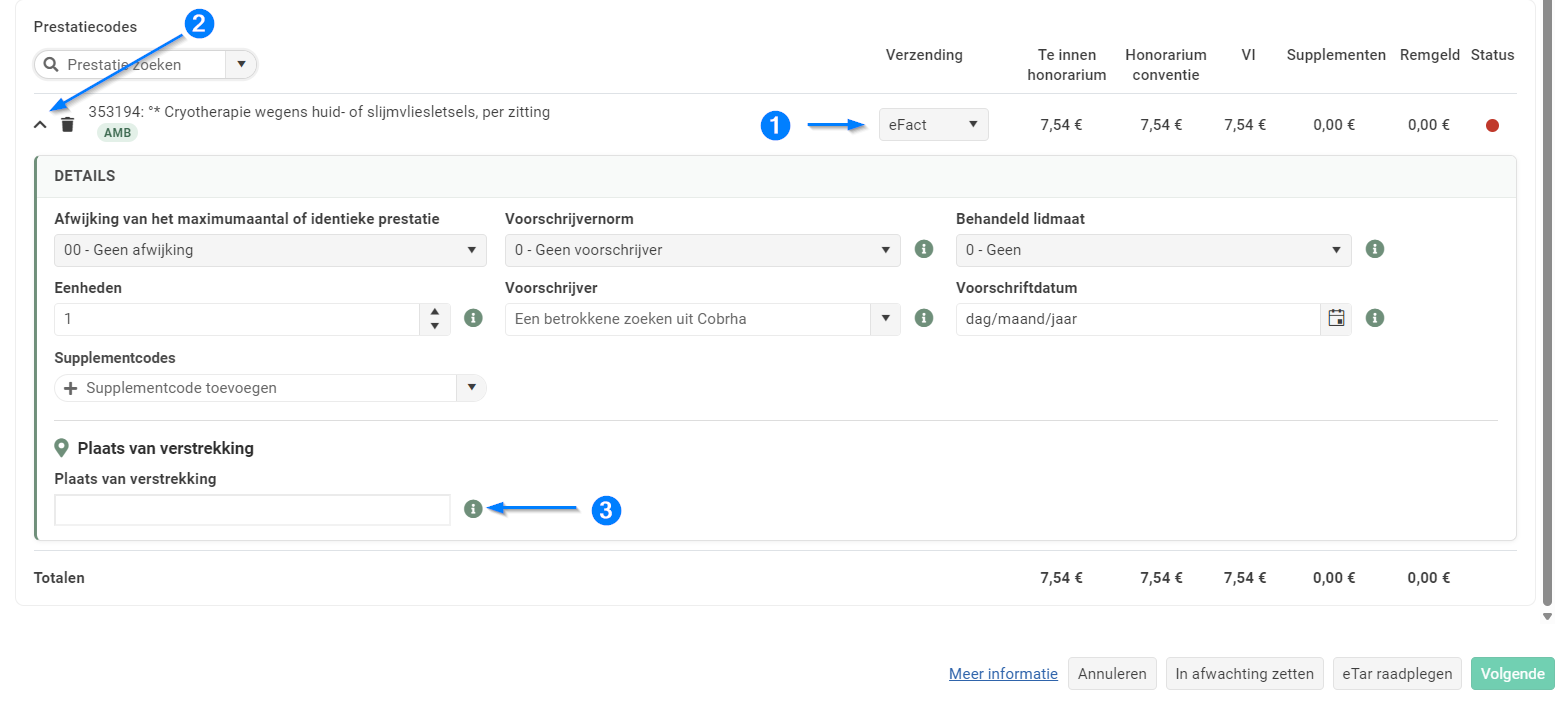Decrease Eenheden with the down arrow

pyautogui.click(x=434, y=327)
